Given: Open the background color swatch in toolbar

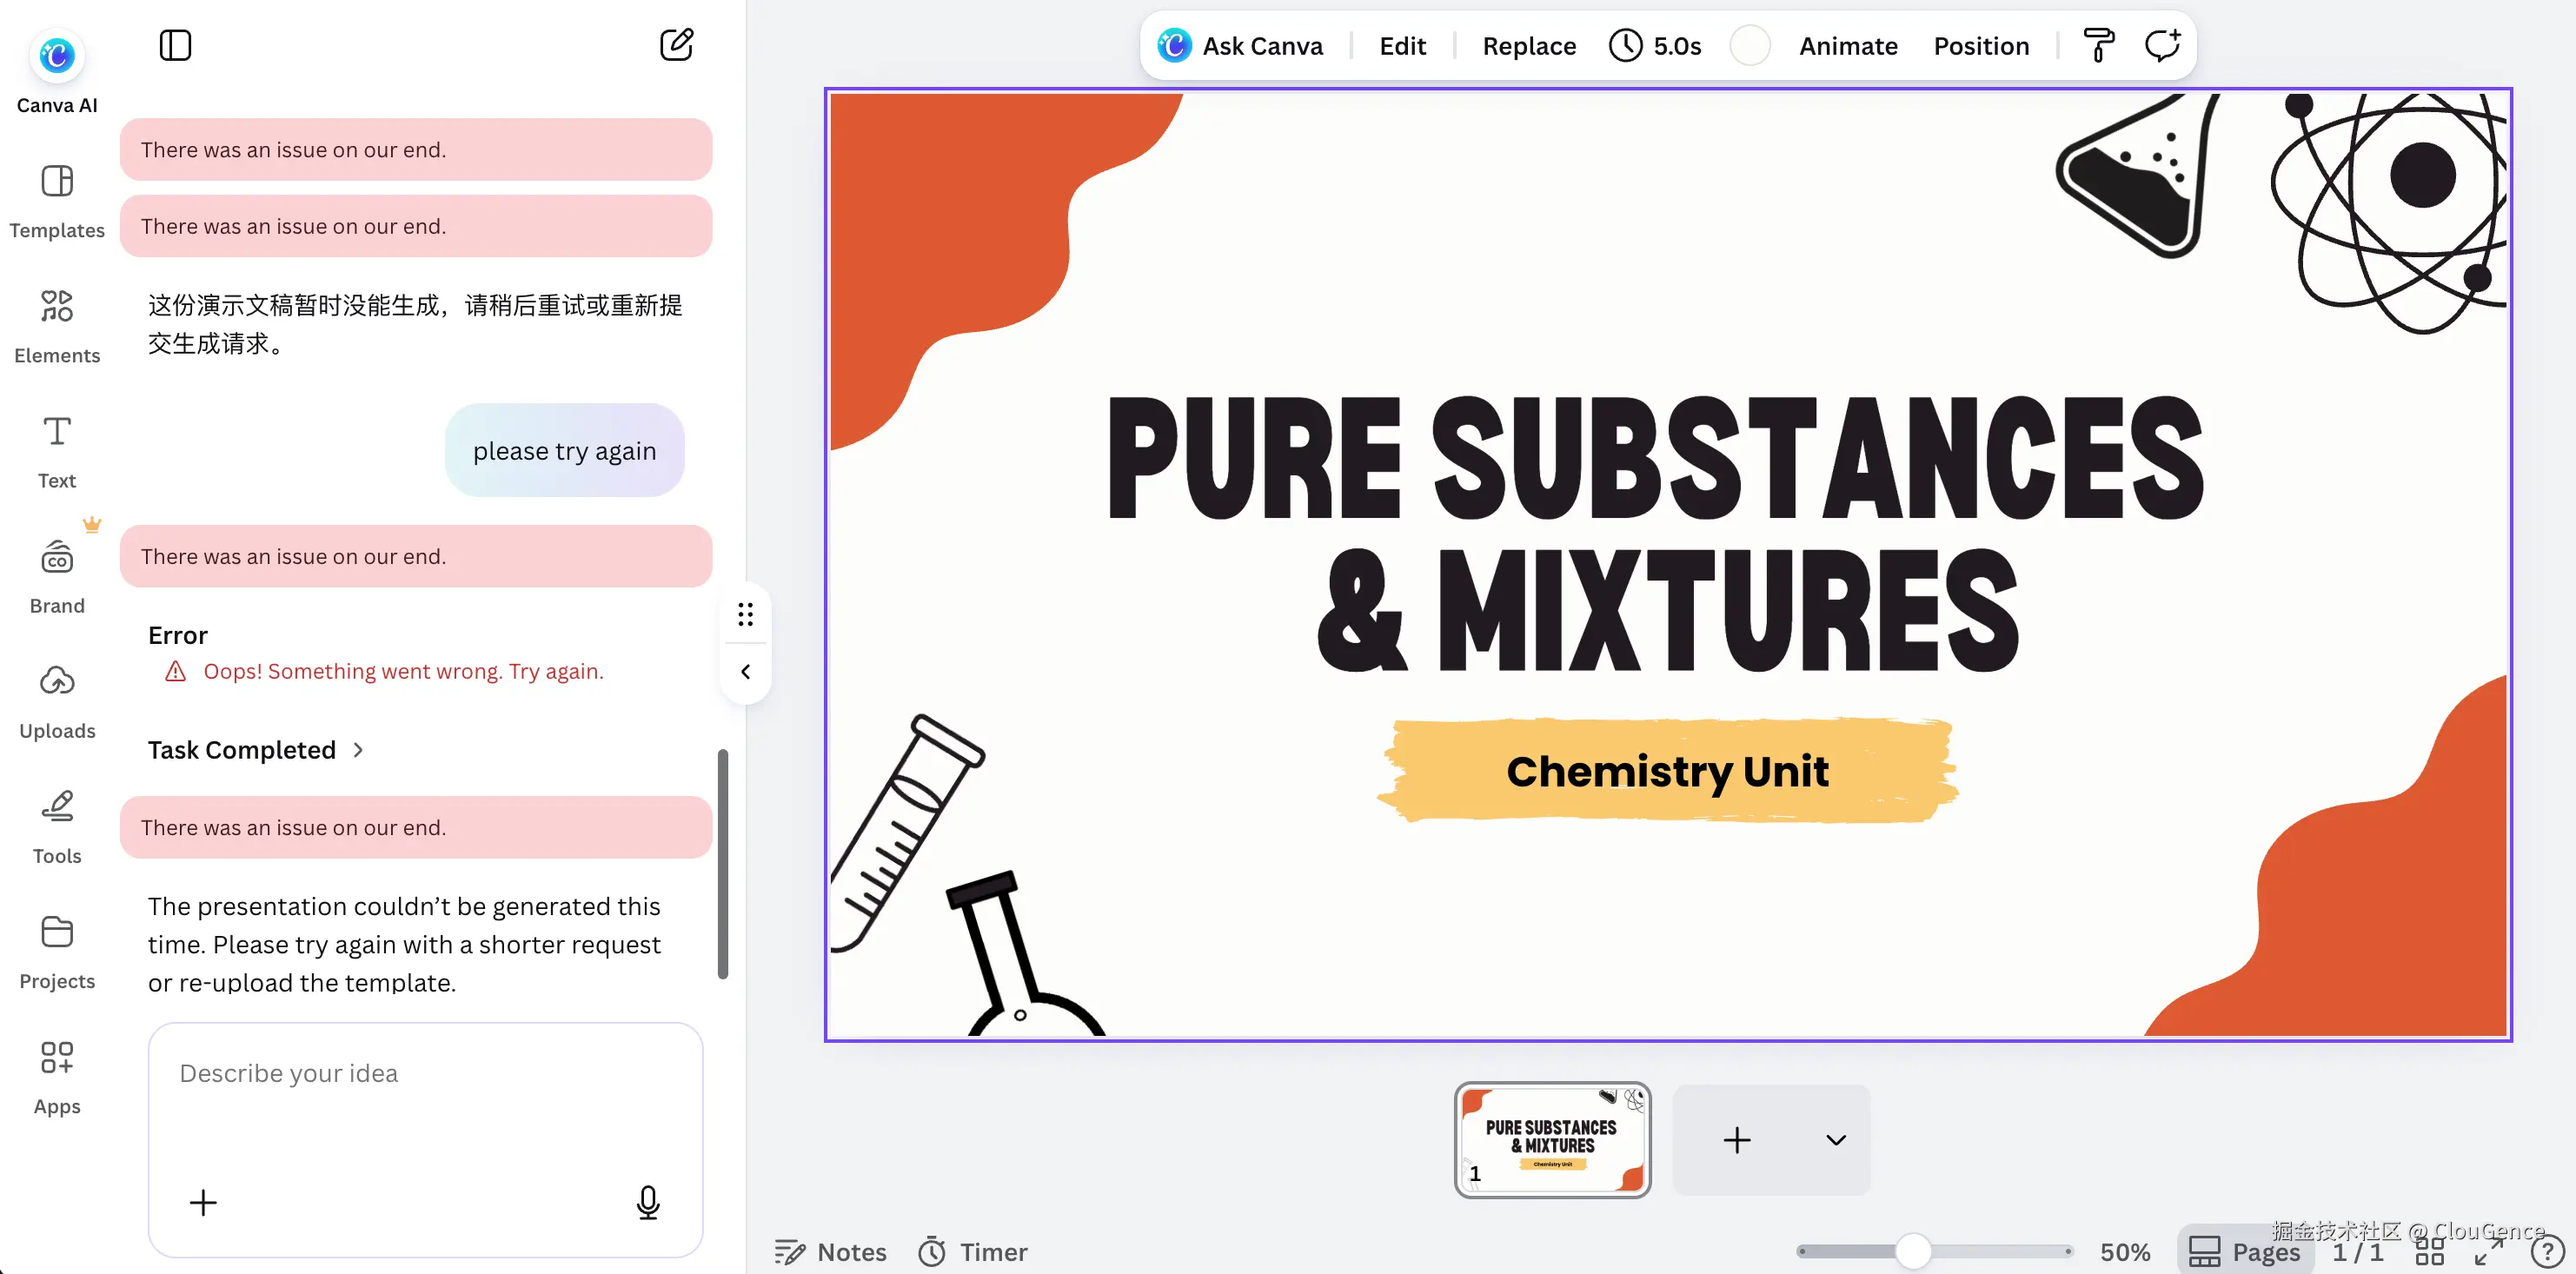Looking at the screenshot, I should (1750, 46).
